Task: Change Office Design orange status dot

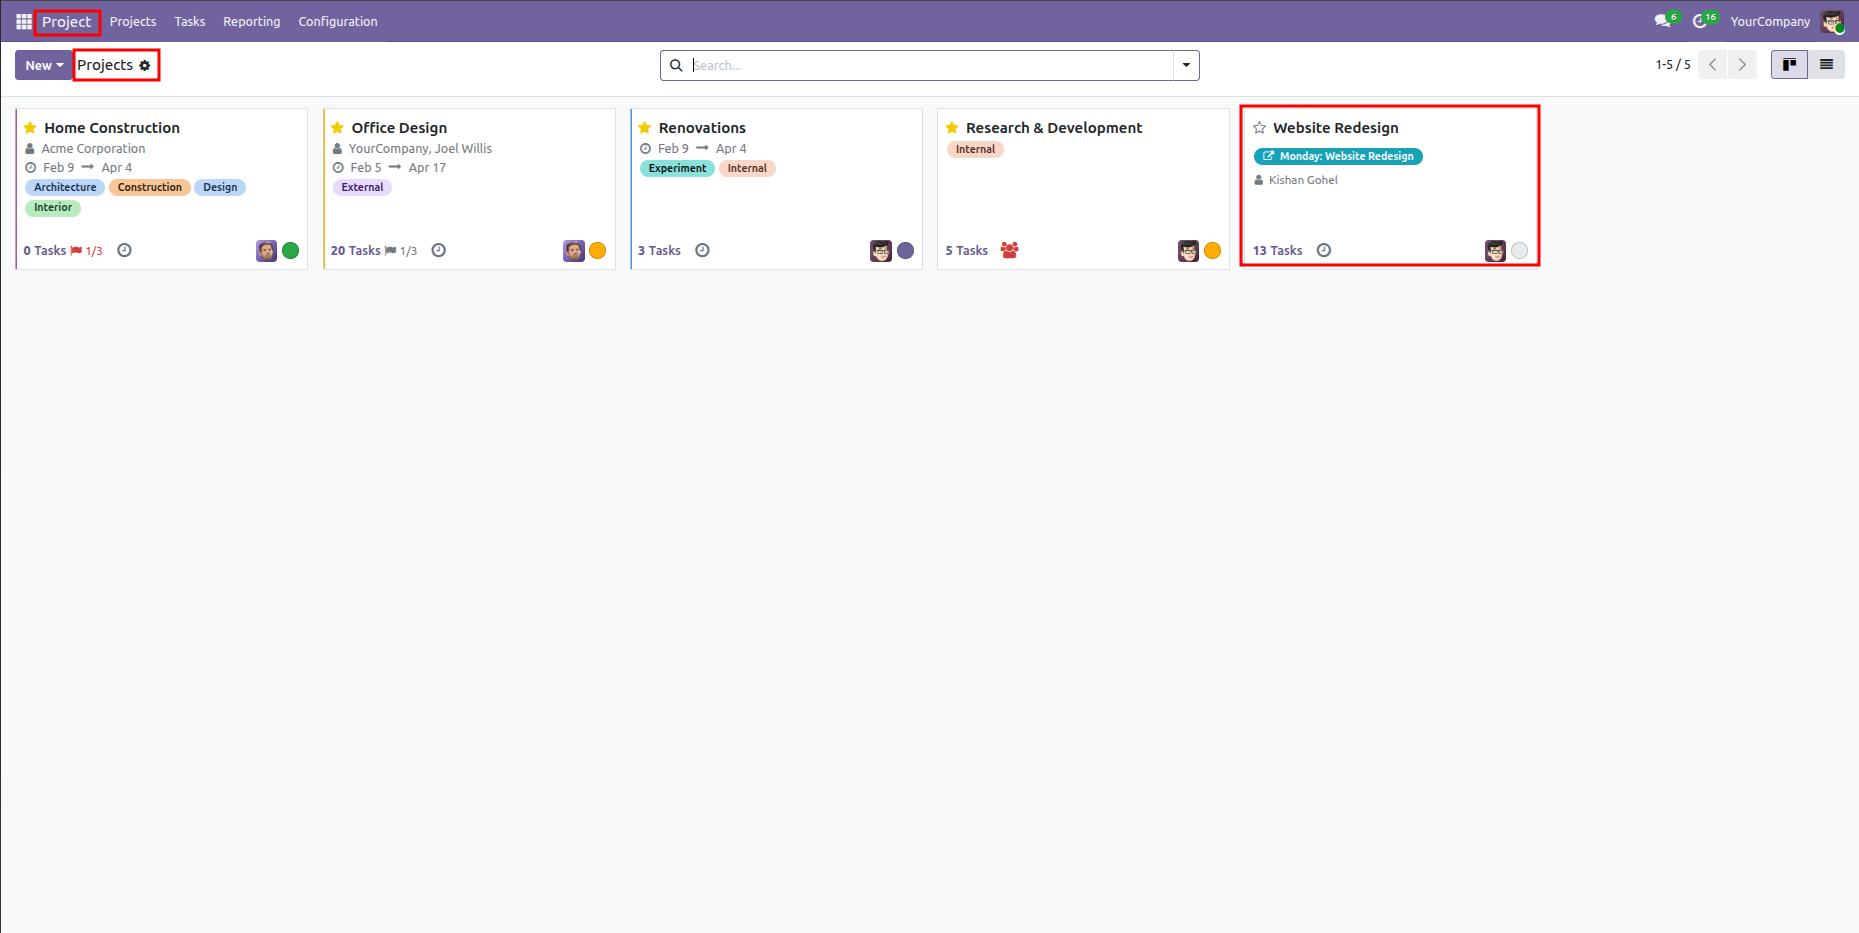Action: (x=598, y=251)
